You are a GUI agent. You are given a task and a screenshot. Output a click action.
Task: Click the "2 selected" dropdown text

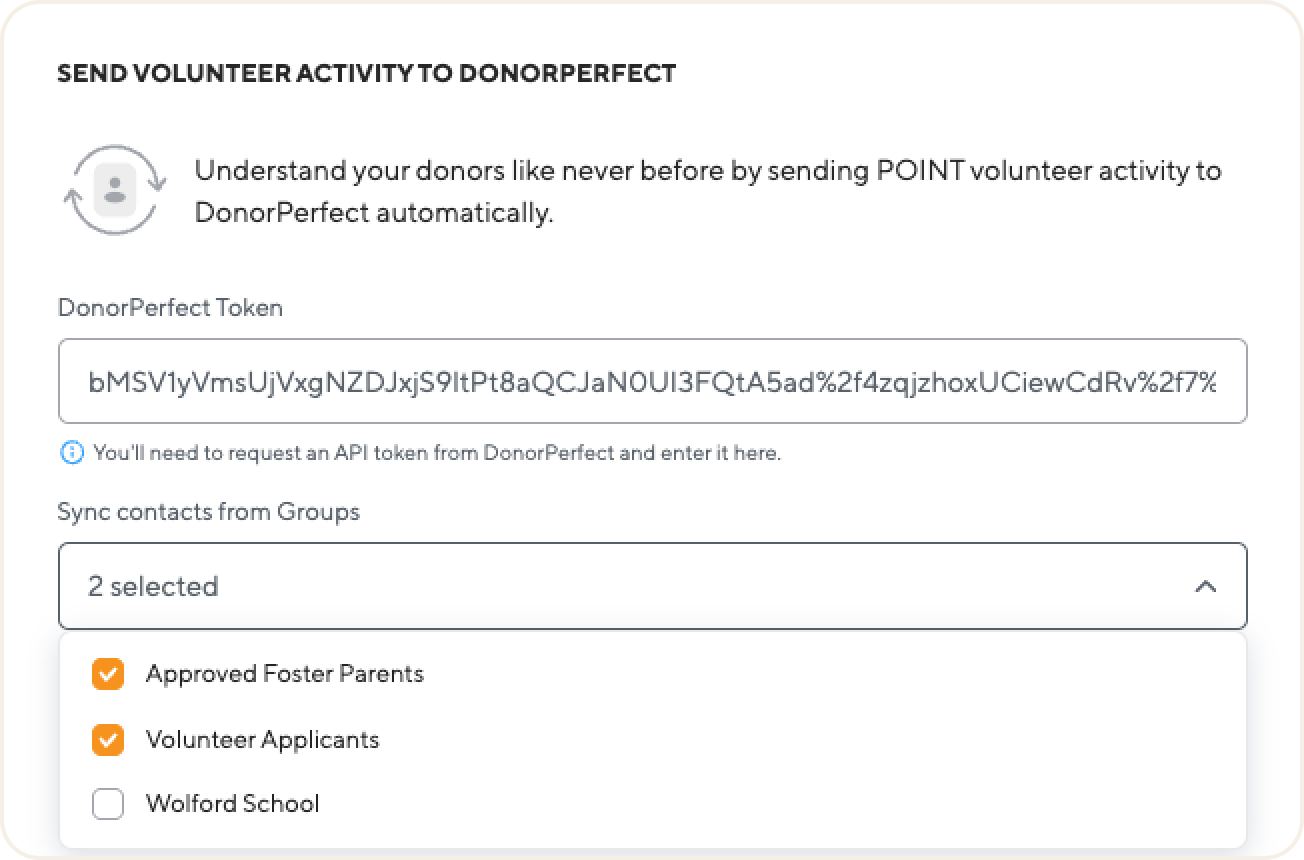pyautogui.click(x=153, y=587)
